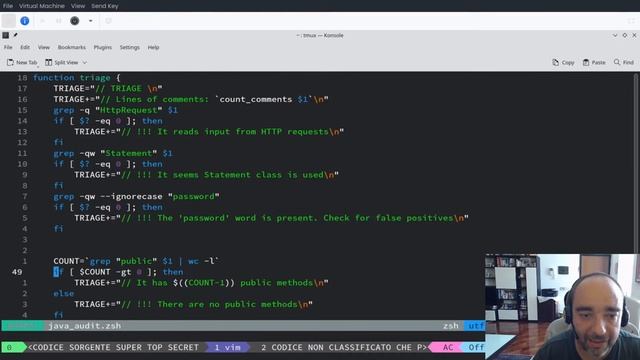Click the grep -q "HttpRequest" line
Screen dimensions: 640x360
(116, 110)
